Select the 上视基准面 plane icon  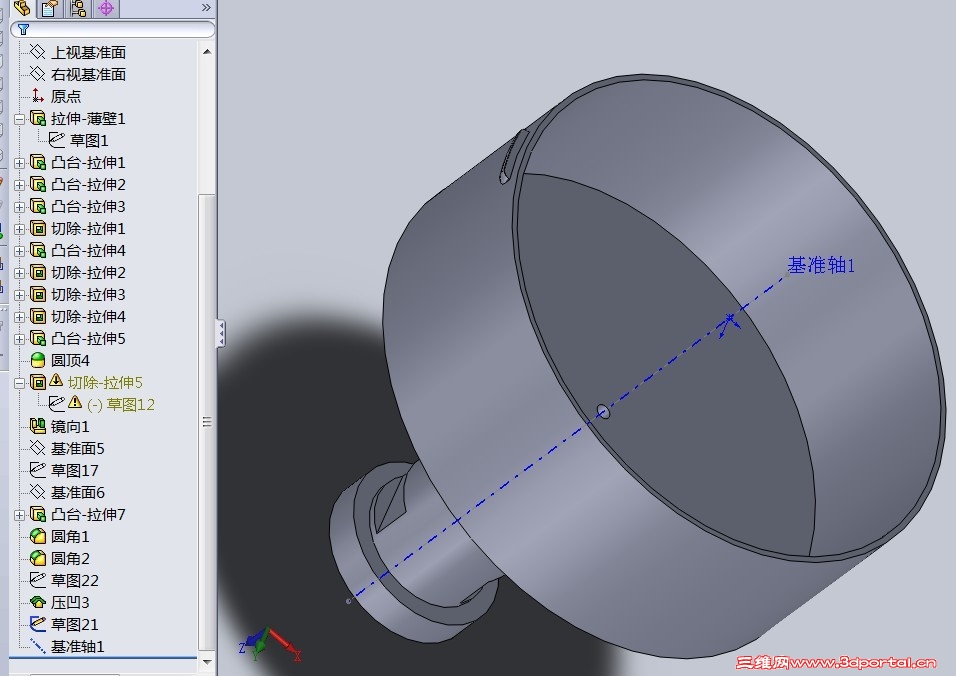point(38,52)
